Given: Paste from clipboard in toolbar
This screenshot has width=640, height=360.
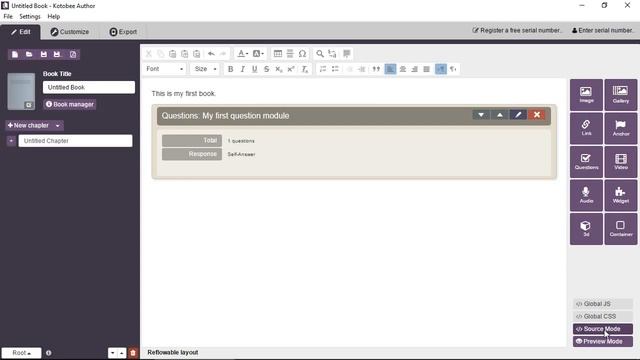Looking at the screenshot, I should click(x=173, y=54).
